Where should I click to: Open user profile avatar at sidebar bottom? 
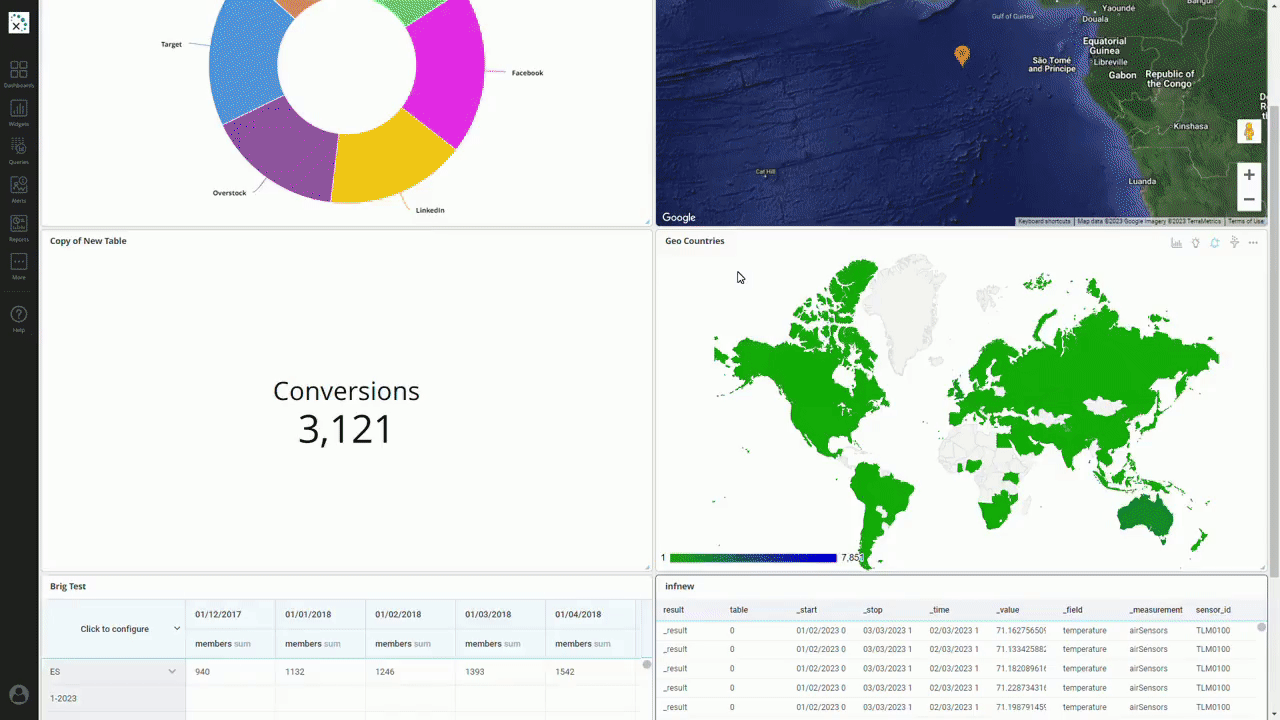[x=18, y=694]
